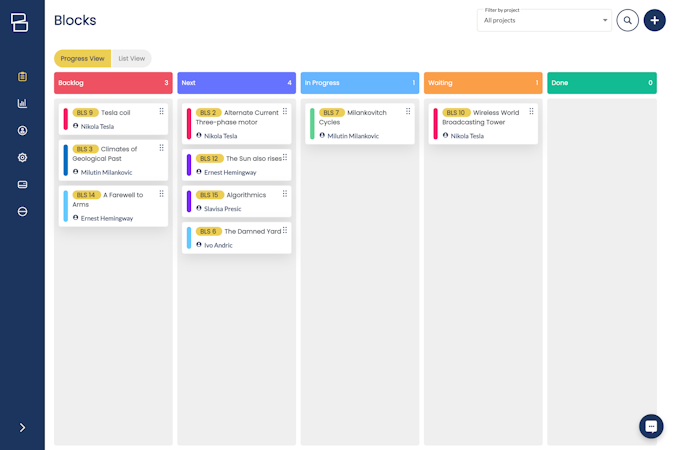Click the search magnifier button
Screen dimensions: 675x450
628,20
